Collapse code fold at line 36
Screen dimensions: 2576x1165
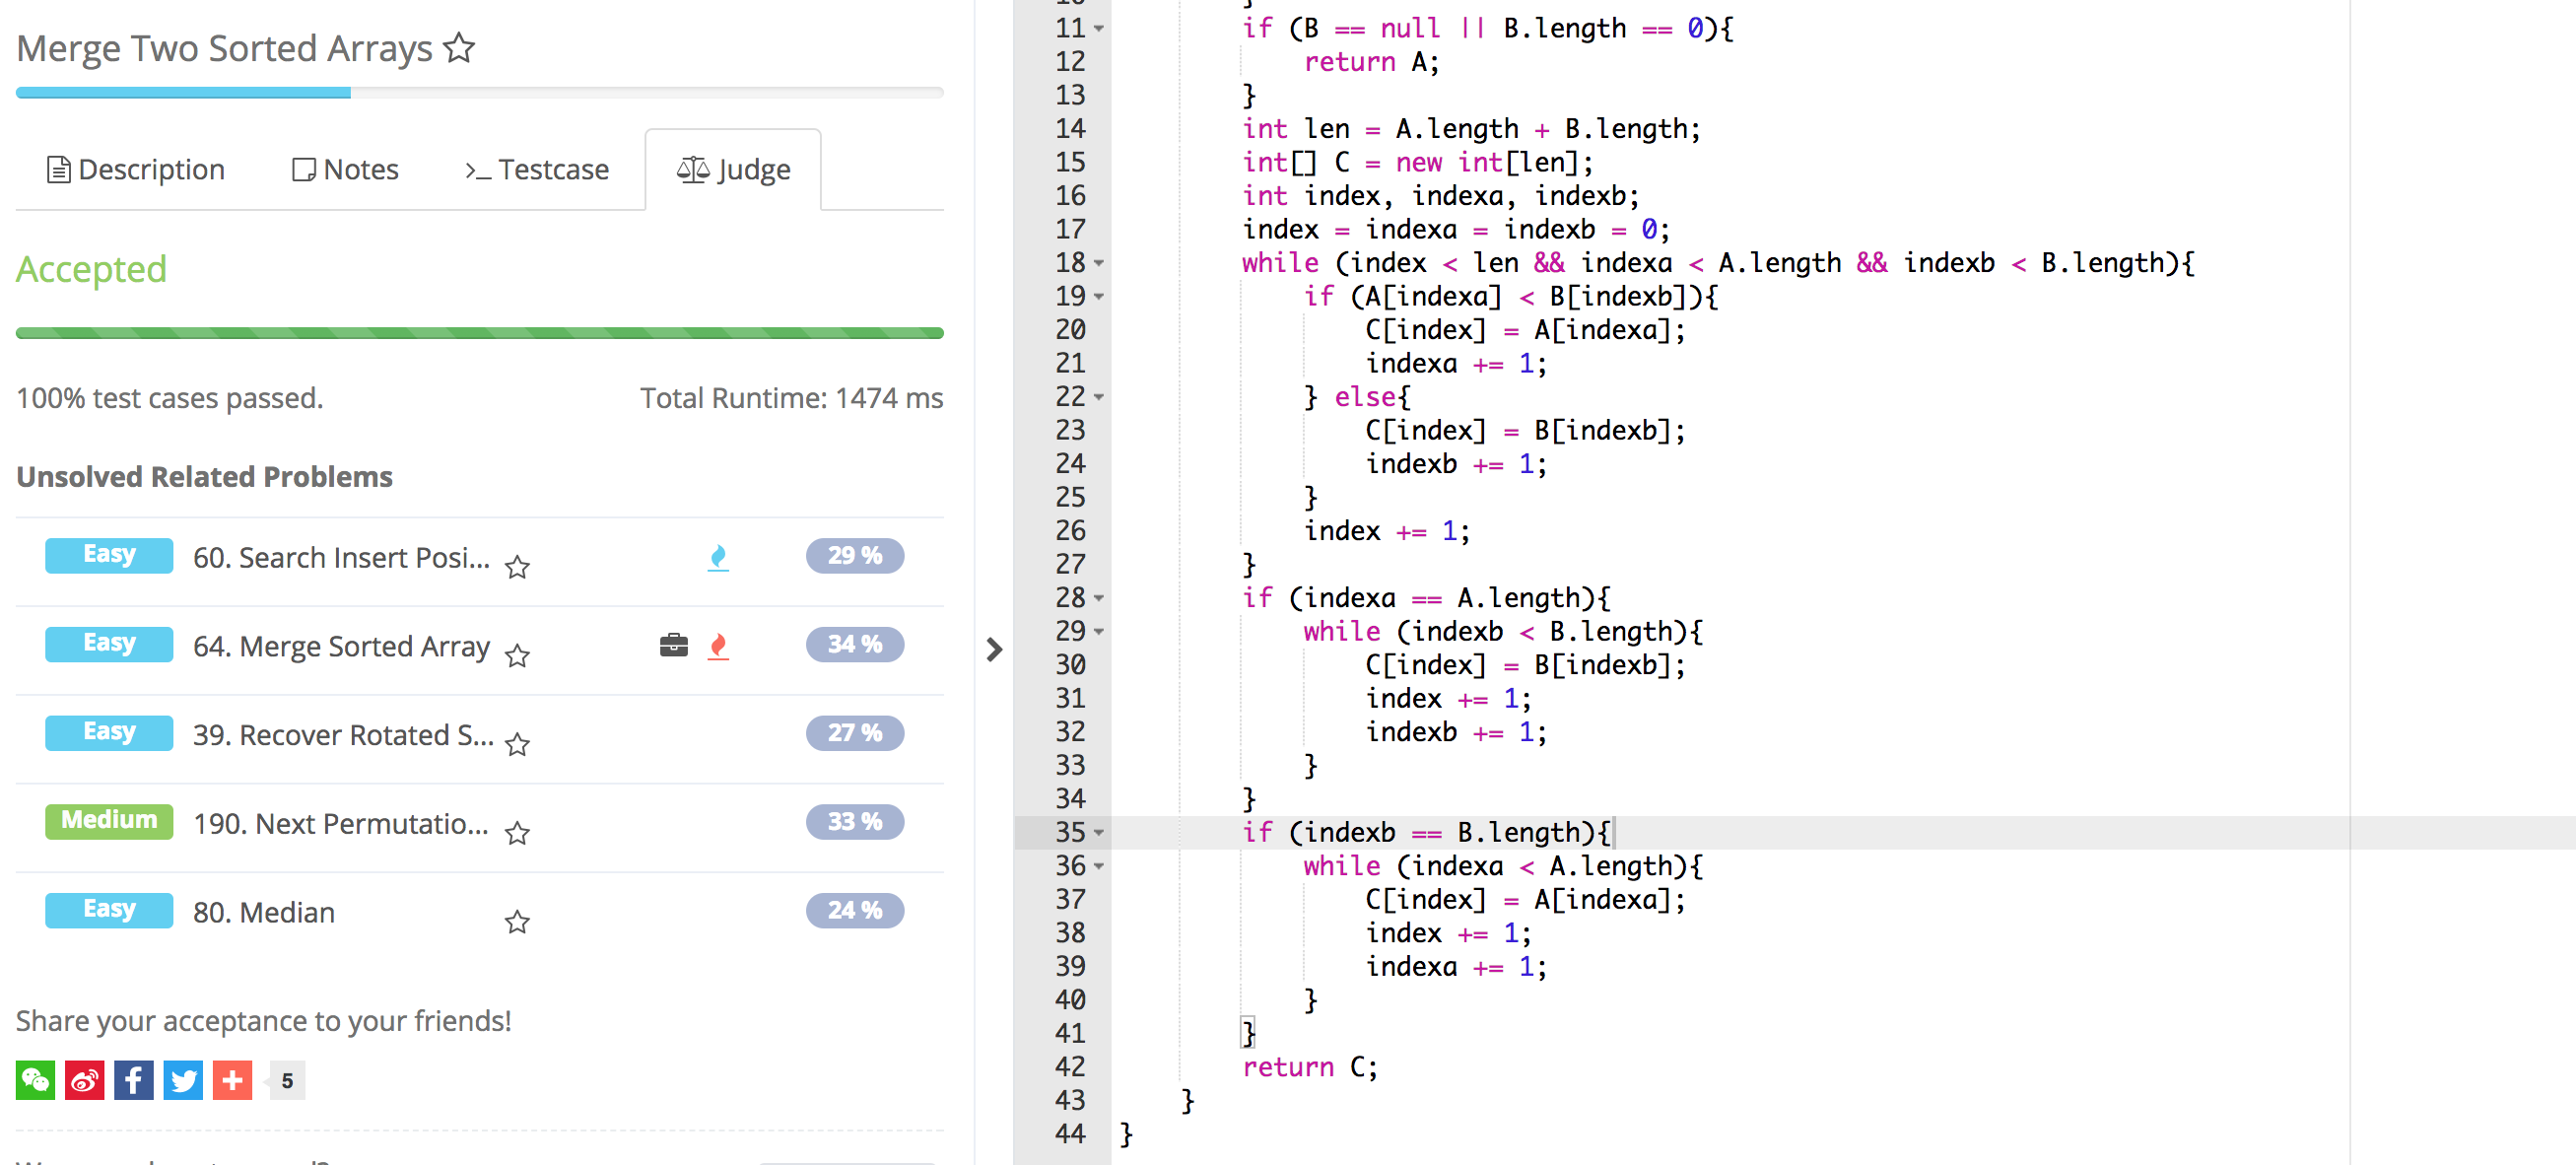coord(1099,866)
